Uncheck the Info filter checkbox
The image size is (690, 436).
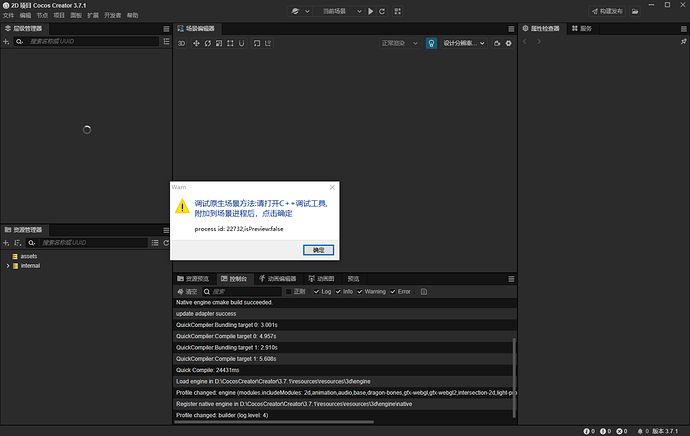point(338,292)
